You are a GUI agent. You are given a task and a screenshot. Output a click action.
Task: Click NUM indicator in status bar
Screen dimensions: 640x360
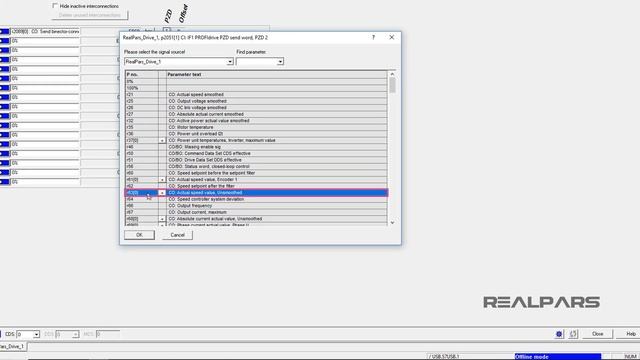631,357
